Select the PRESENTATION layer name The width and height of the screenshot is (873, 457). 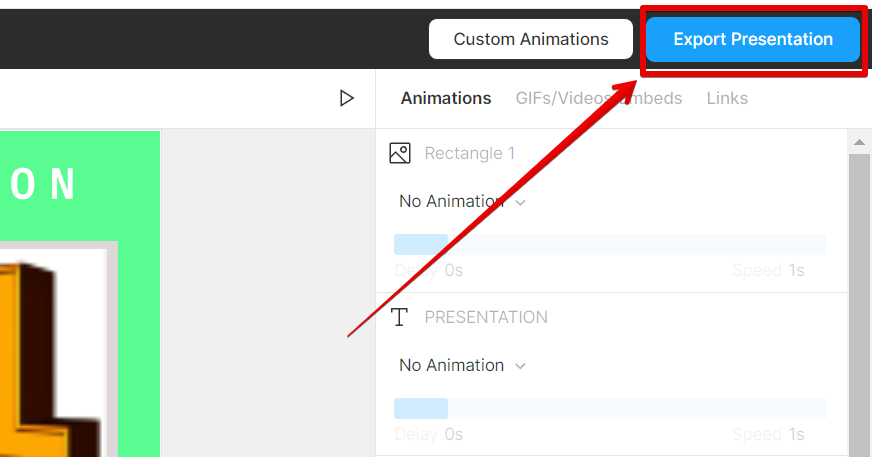click(486, 317)
